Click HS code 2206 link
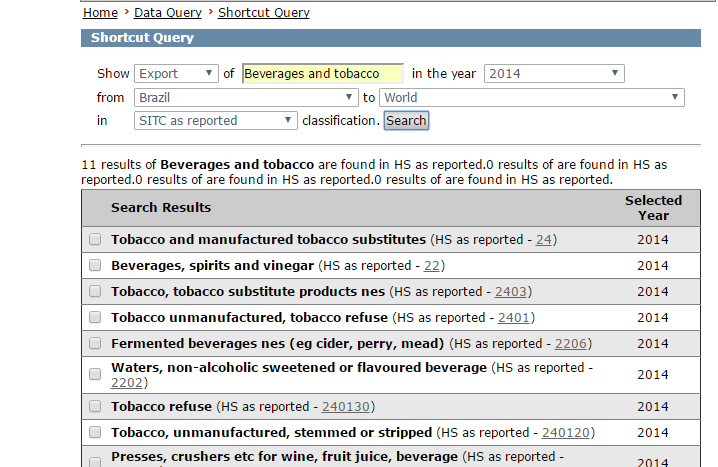The width and height of the screenshot is (718, 467). click(571, 343)
